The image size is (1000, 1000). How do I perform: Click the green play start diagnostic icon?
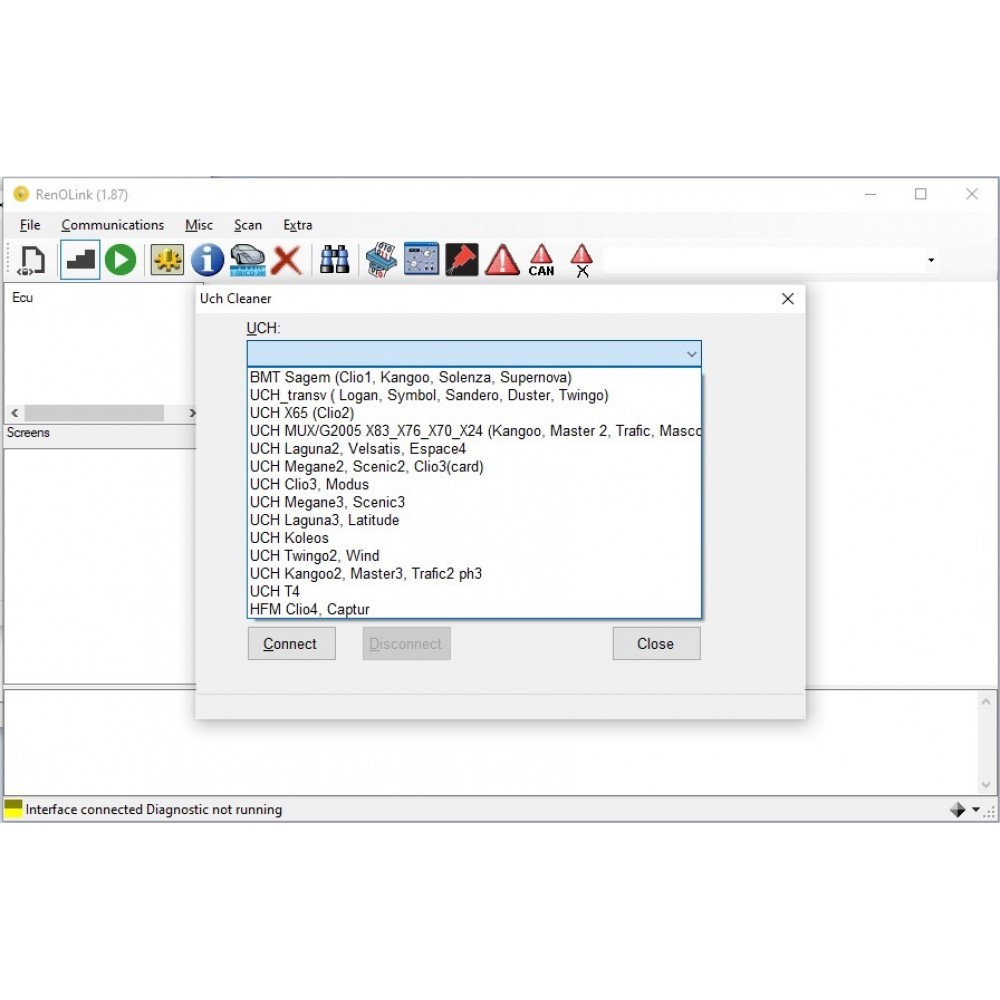121,260
